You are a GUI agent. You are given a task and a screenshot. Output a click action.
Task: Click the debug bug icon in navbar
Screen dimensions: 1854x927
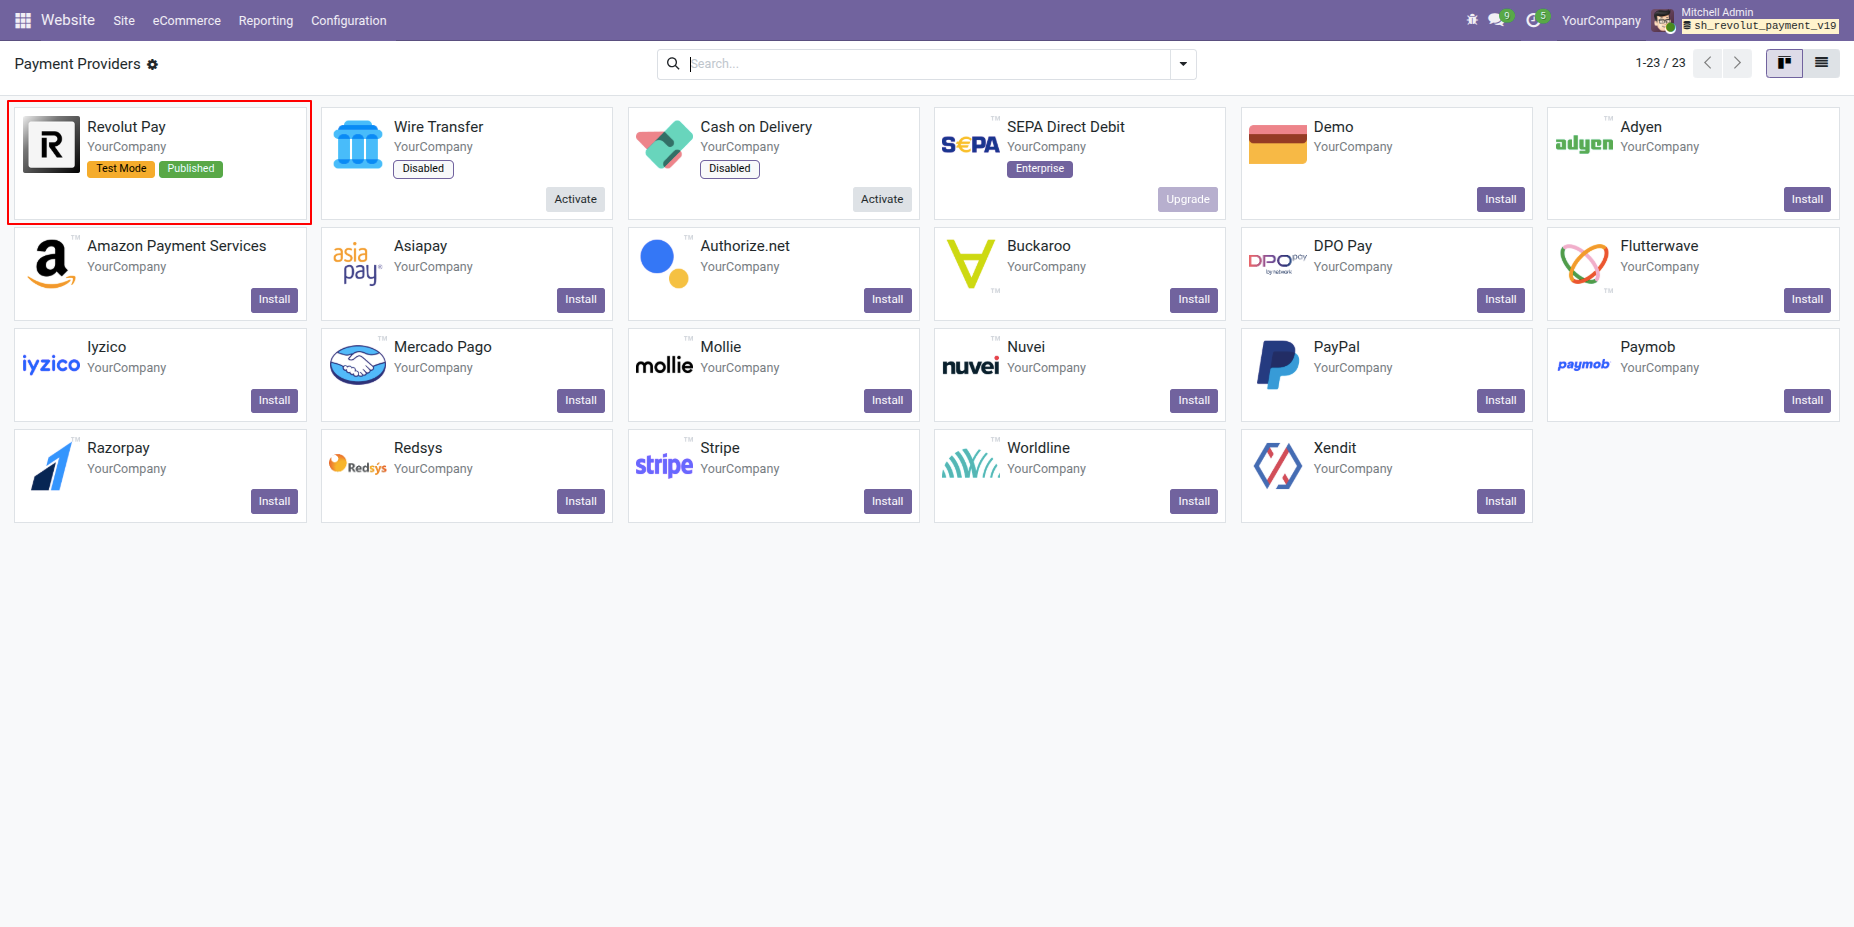click(x=1472, y=20)
